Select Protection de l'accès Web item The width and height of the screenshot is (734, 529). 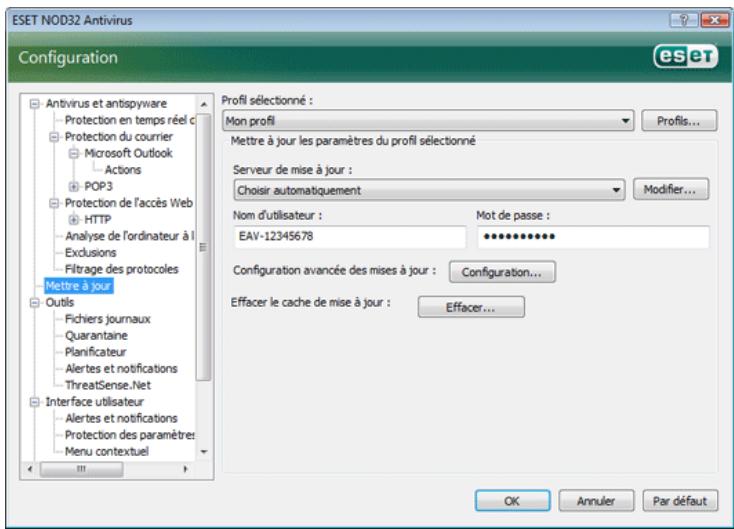tap(129, 203)
